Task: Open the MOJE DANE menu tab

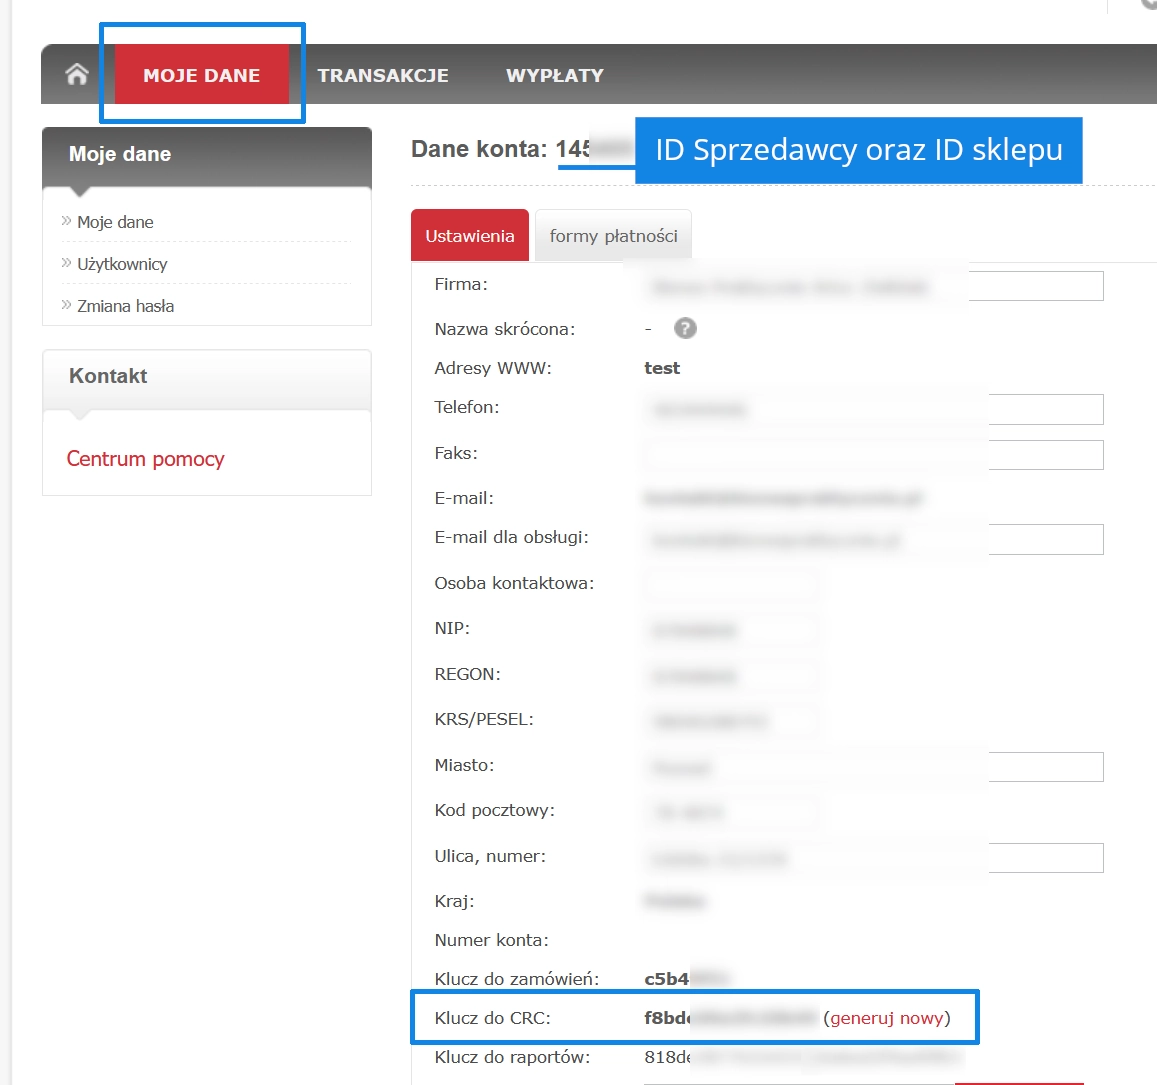Action: coord(201,75)
